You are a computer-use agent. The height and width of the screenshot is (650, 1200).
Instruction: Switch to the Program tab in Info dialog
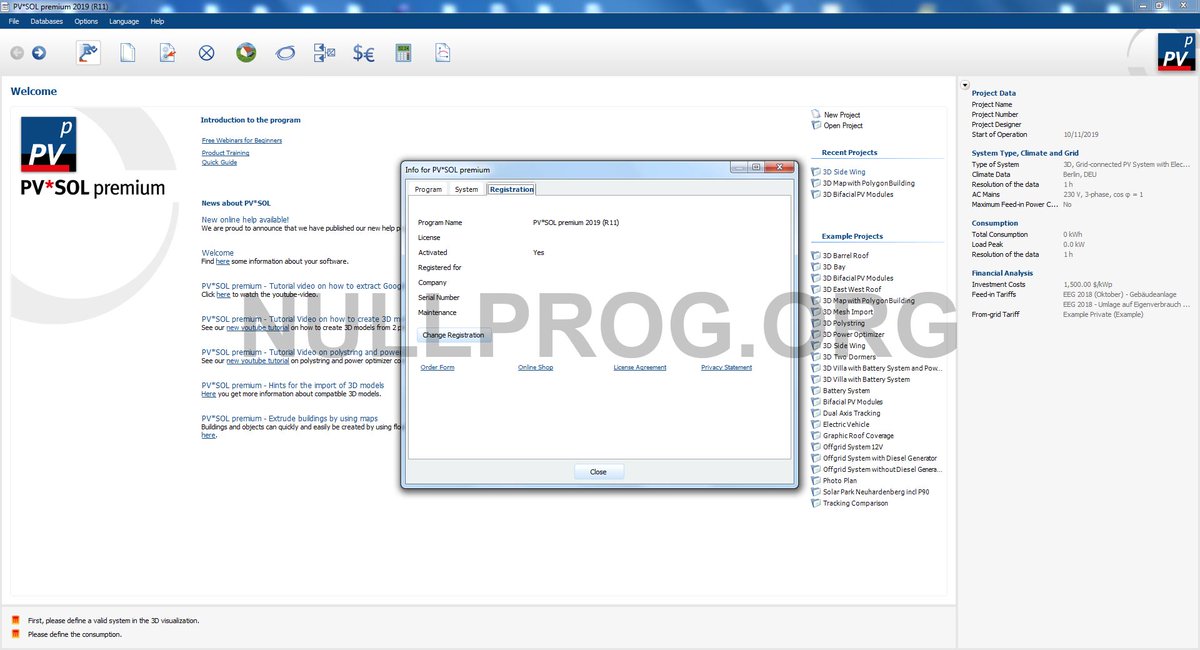click(x=428, y=189)
